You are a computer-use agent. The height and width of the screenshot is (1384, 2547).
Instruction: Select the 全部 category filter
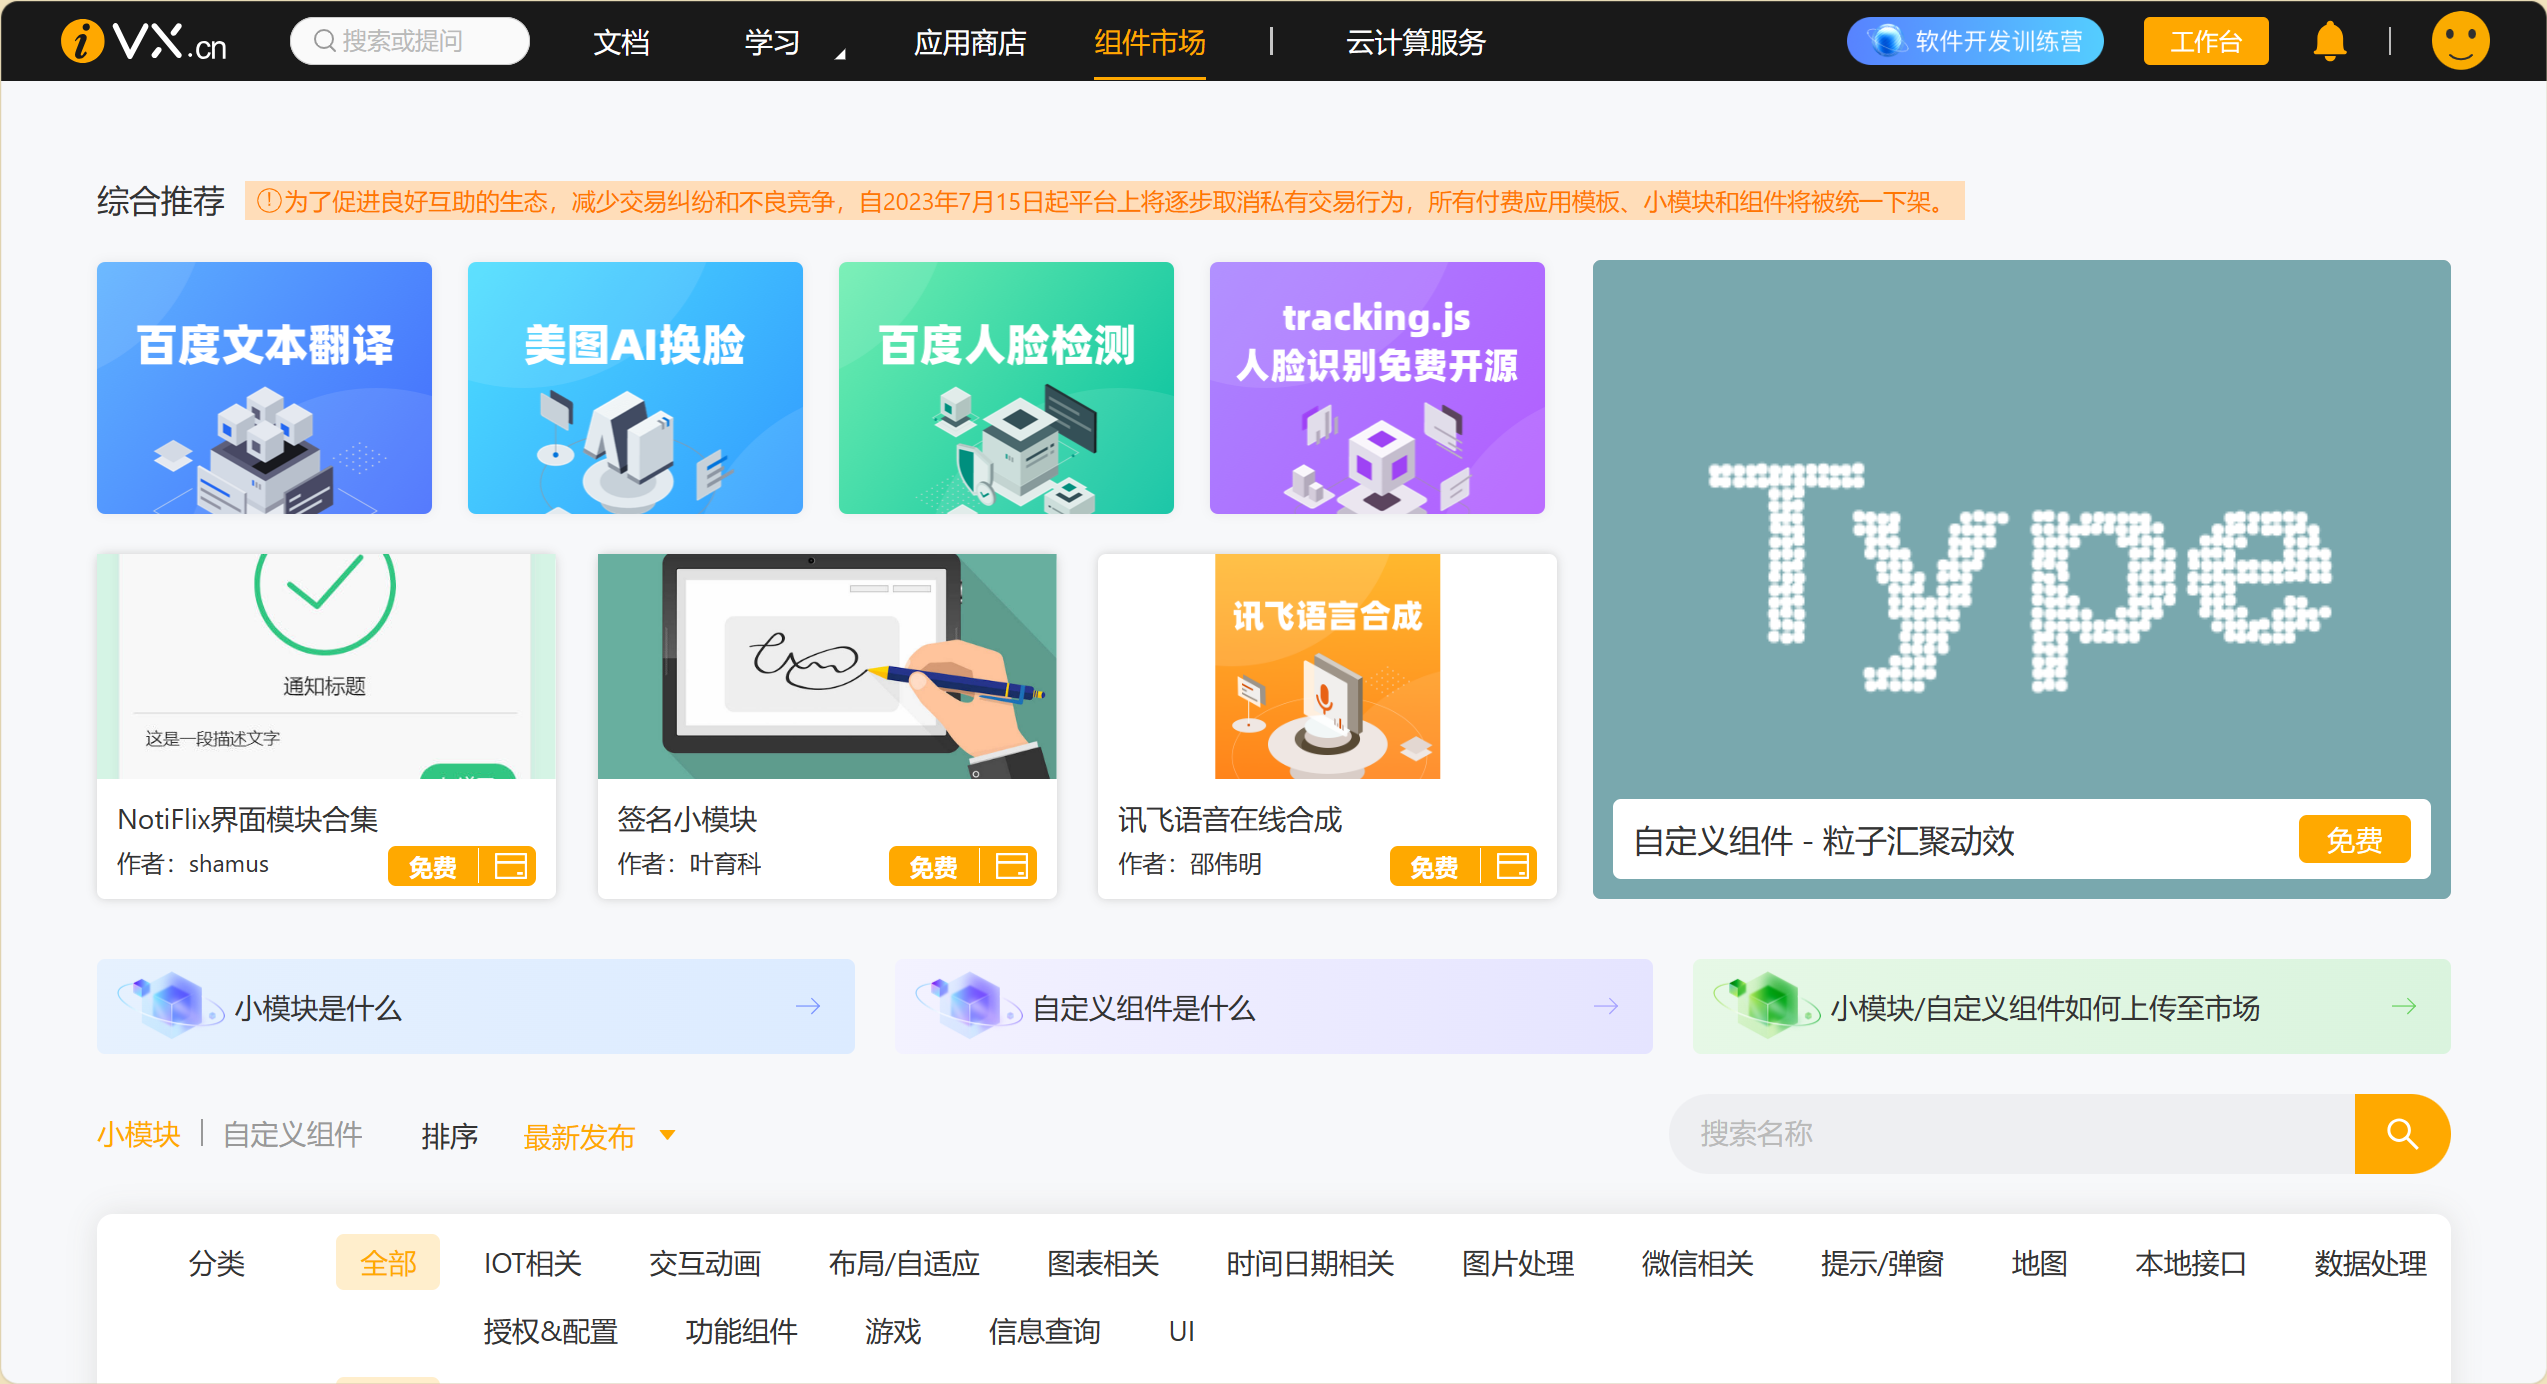tap(388, 1263)
